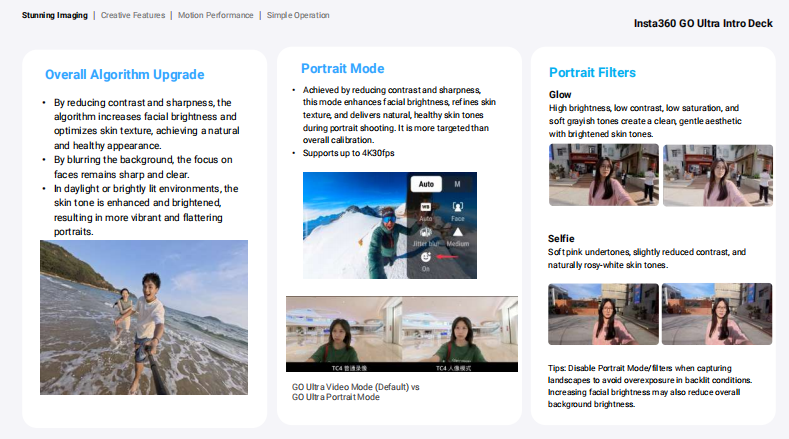The height and width of the screenshot is (439, 789).
Task: Click the Portrait Filters heading
Action: coord(592,73)
